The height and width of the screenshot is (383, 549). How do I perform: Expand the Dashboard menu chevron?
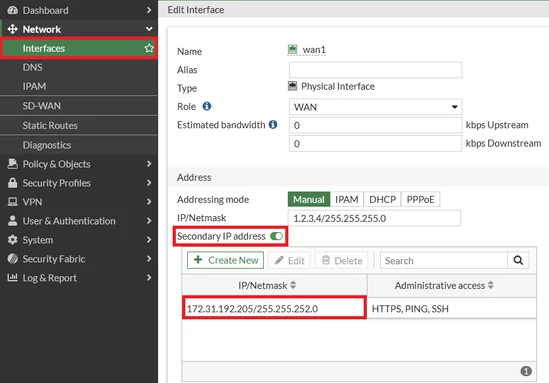[x=149, y=10]
